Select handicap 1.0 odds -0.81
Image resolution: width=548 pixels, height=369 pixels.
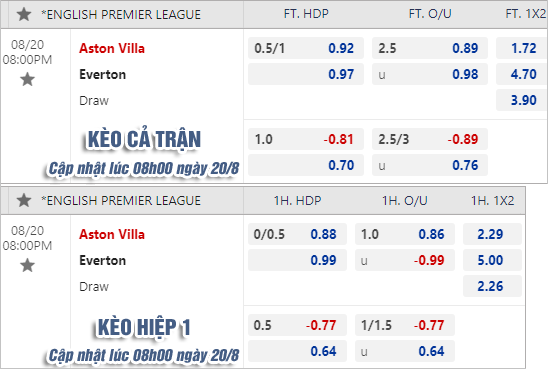[x=306, y=139]
